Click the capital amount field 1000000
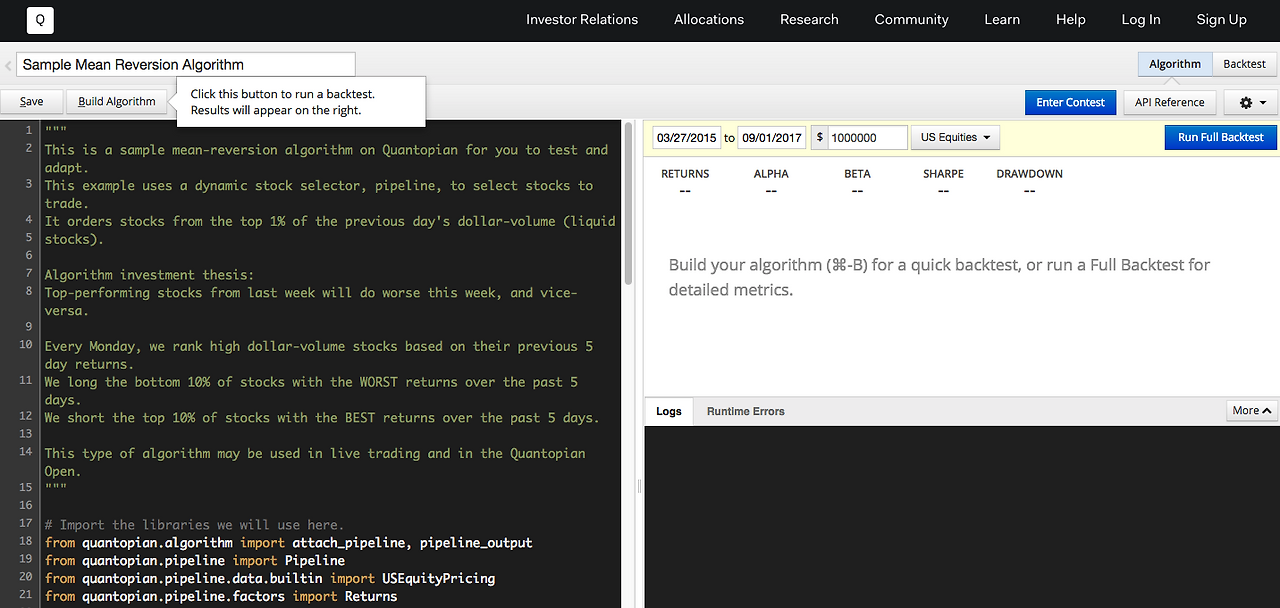1280x608 pixels. [x=867, y=138]
